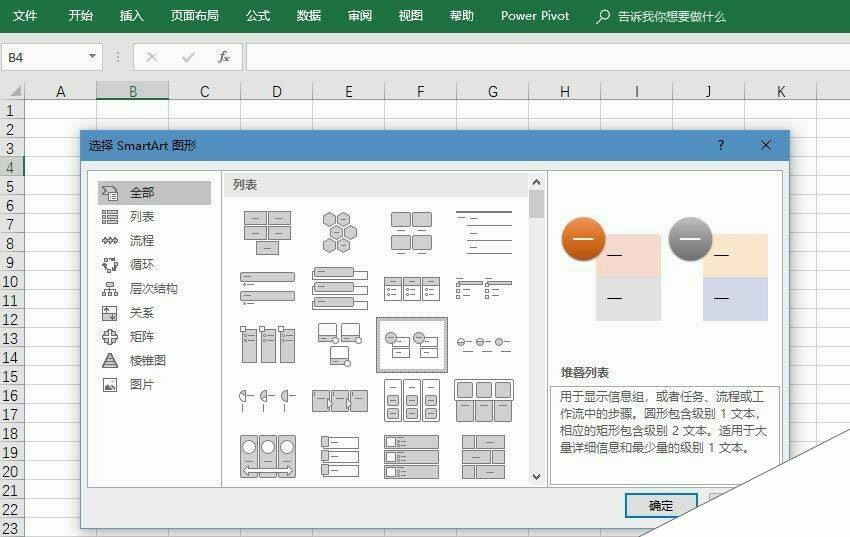Click the 列表 gallery section heading

tap(245, 184)
